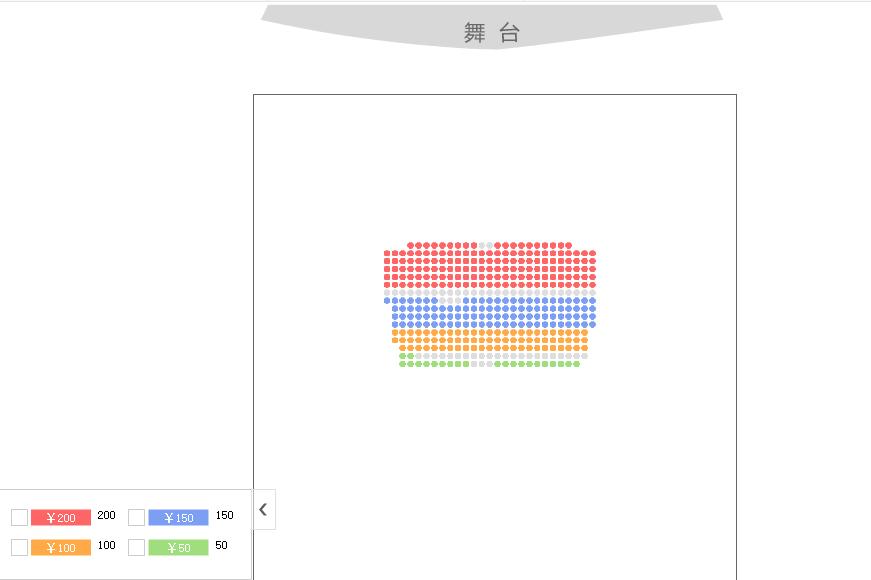Pick leftmost blue seat in first blue row
Screen dimensions: 871x580
pos(387,300)
